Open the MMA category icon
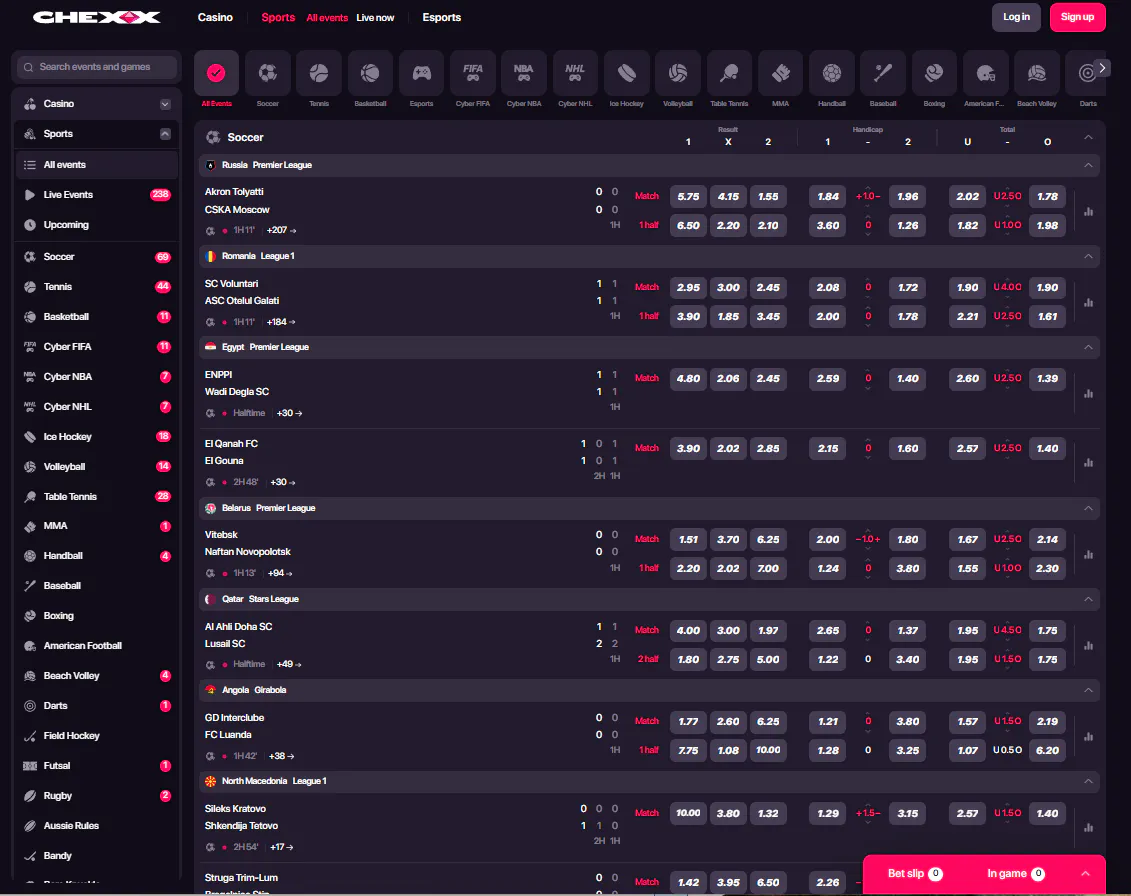 pyautogui.click(x=780, y=73)
